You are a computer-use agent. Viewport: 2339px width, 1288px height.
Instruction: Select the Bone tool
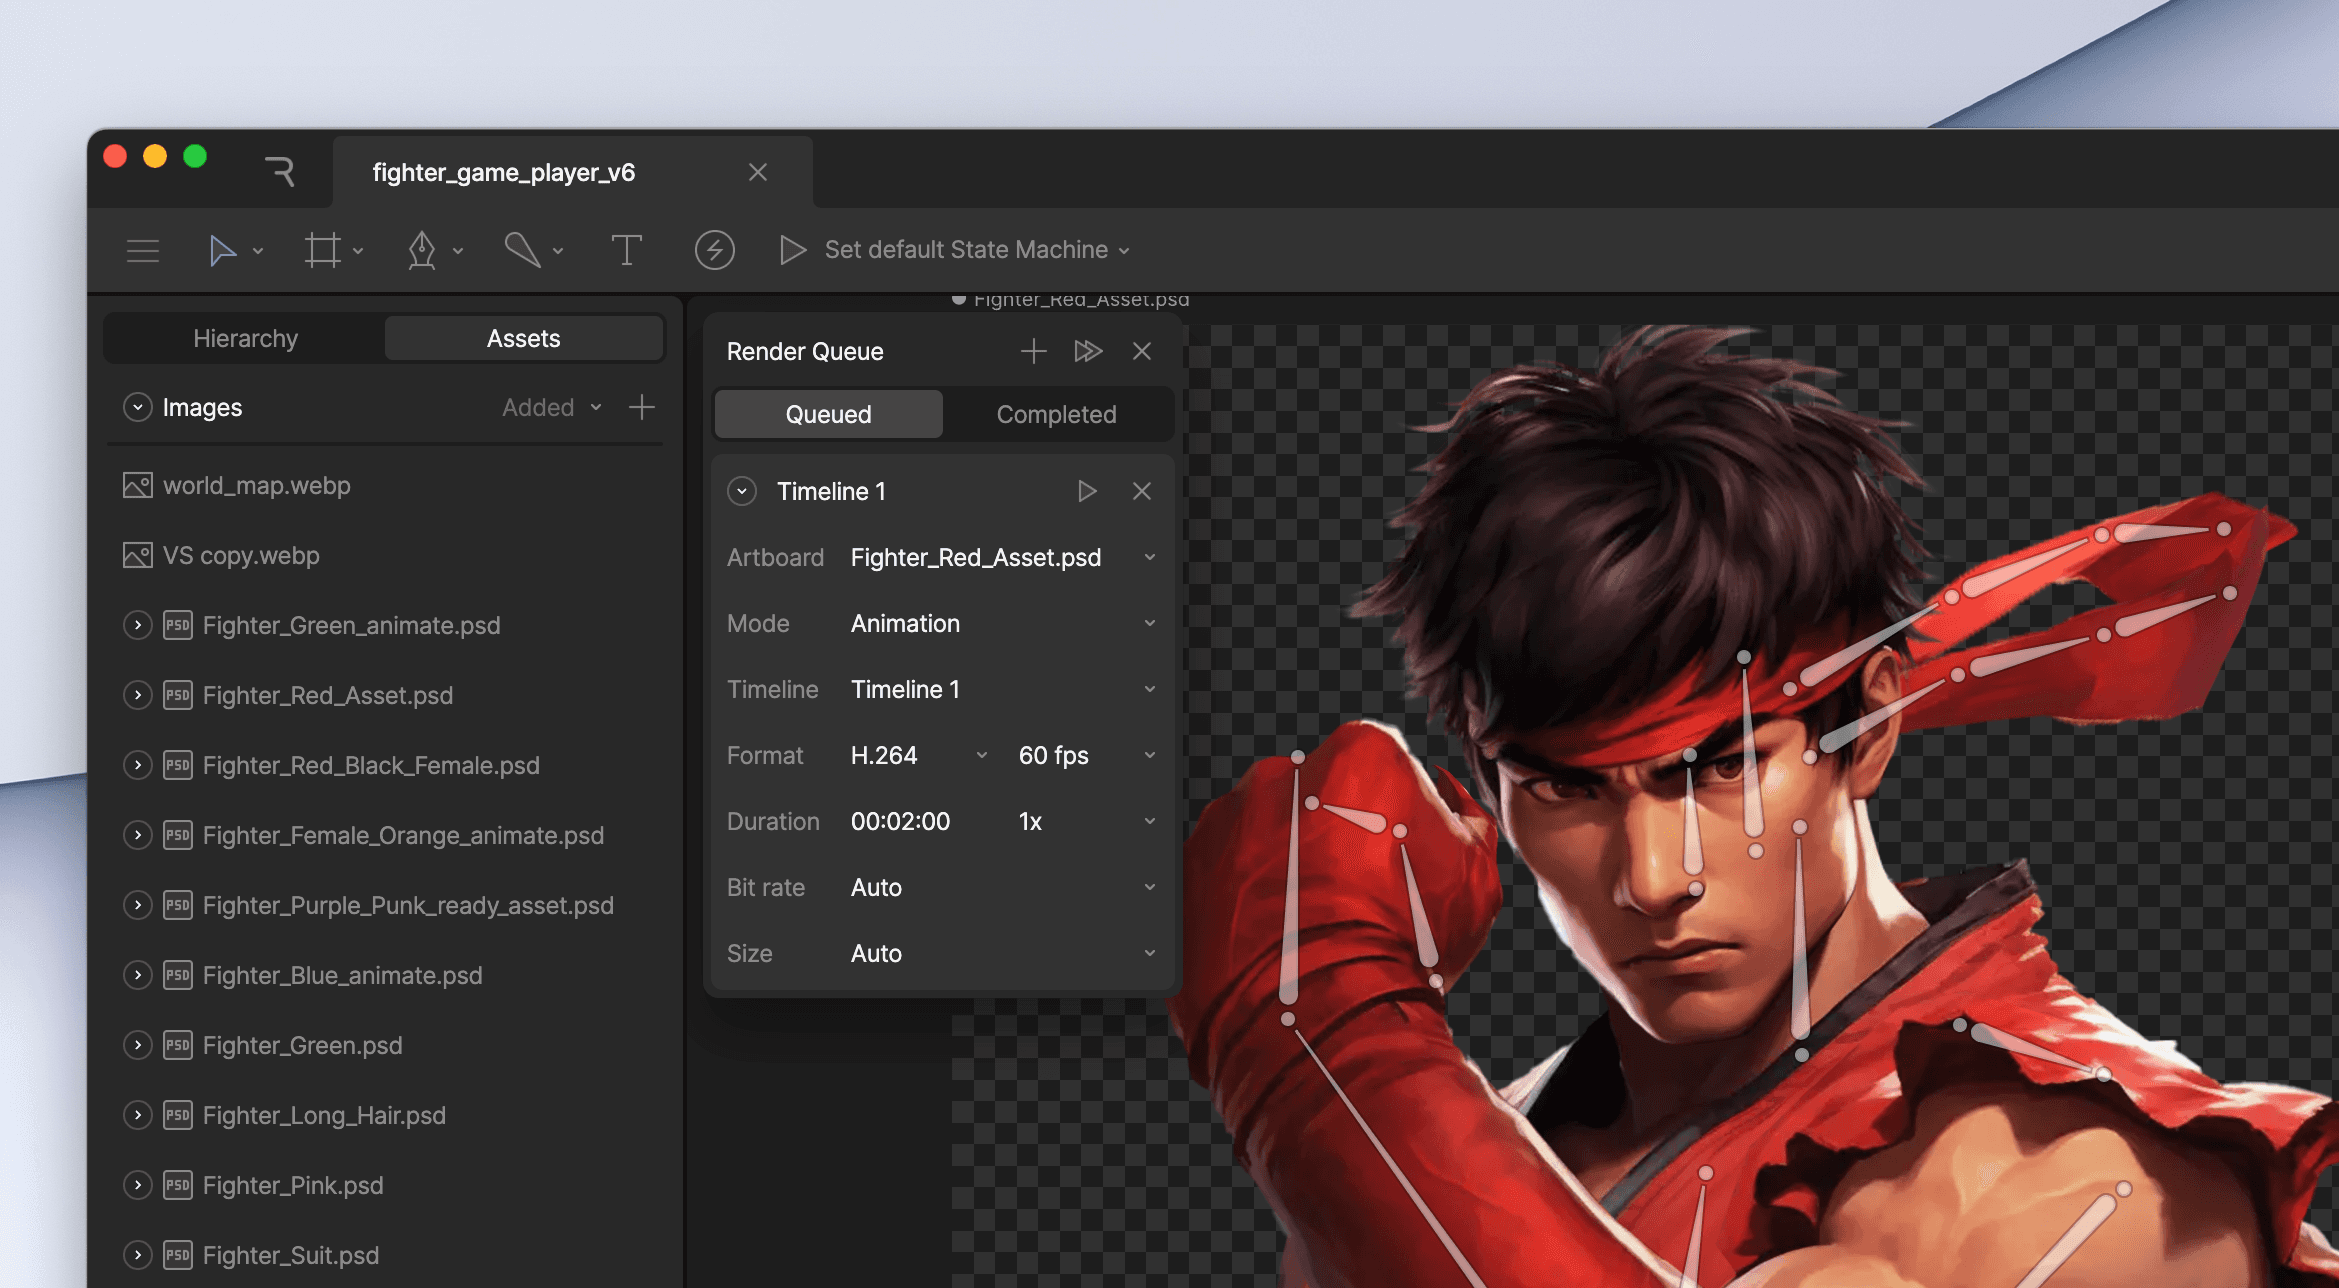coord(522,250)
